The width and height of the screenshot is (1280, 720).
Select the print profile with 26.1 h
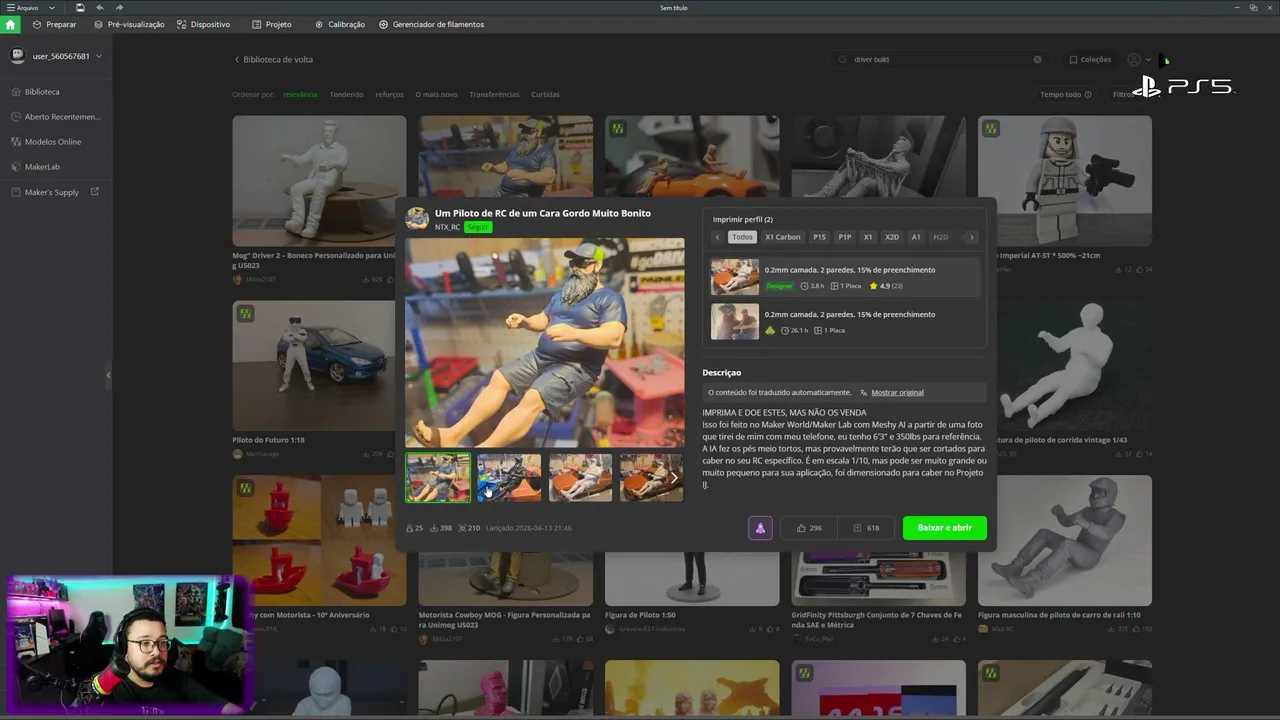pos(845,322)
